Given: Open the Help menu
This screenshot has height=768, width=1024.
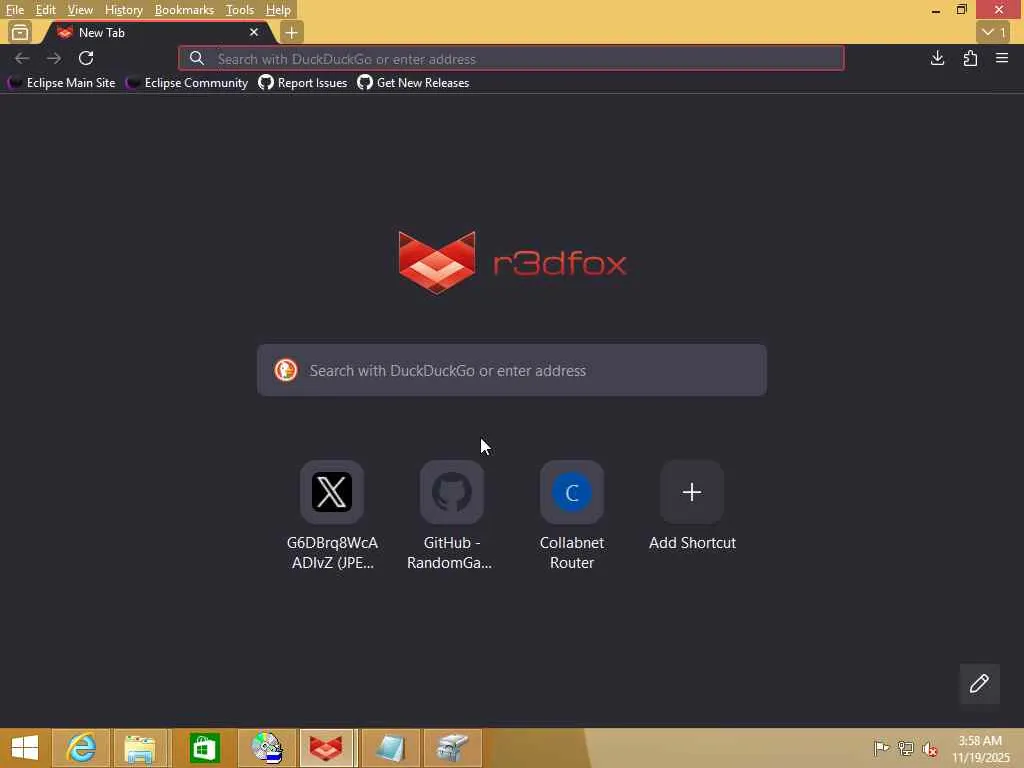Looking at the screenshot, I should point(278,10).
